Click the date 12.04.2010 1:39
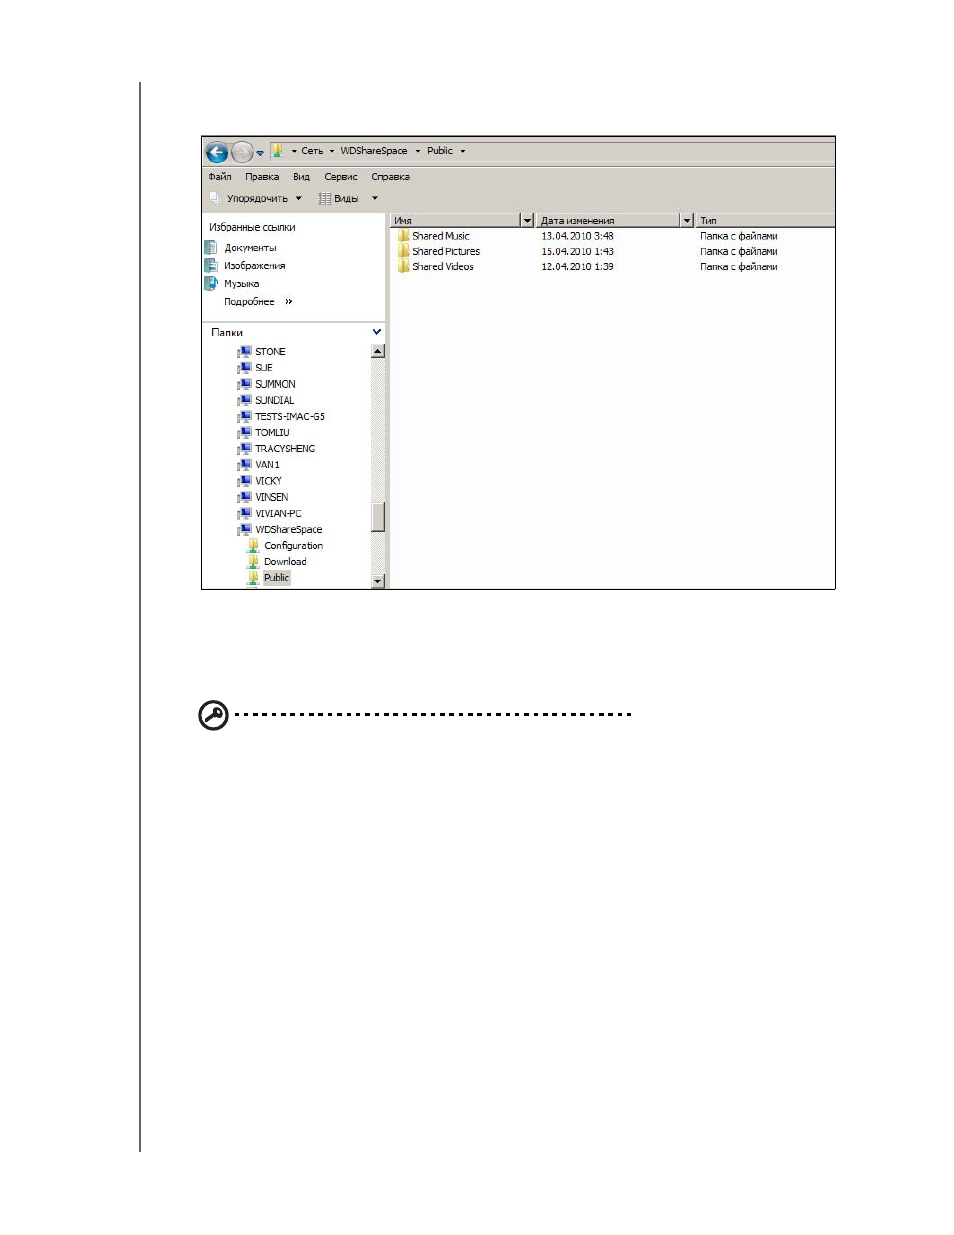 [x=577, y=267]
